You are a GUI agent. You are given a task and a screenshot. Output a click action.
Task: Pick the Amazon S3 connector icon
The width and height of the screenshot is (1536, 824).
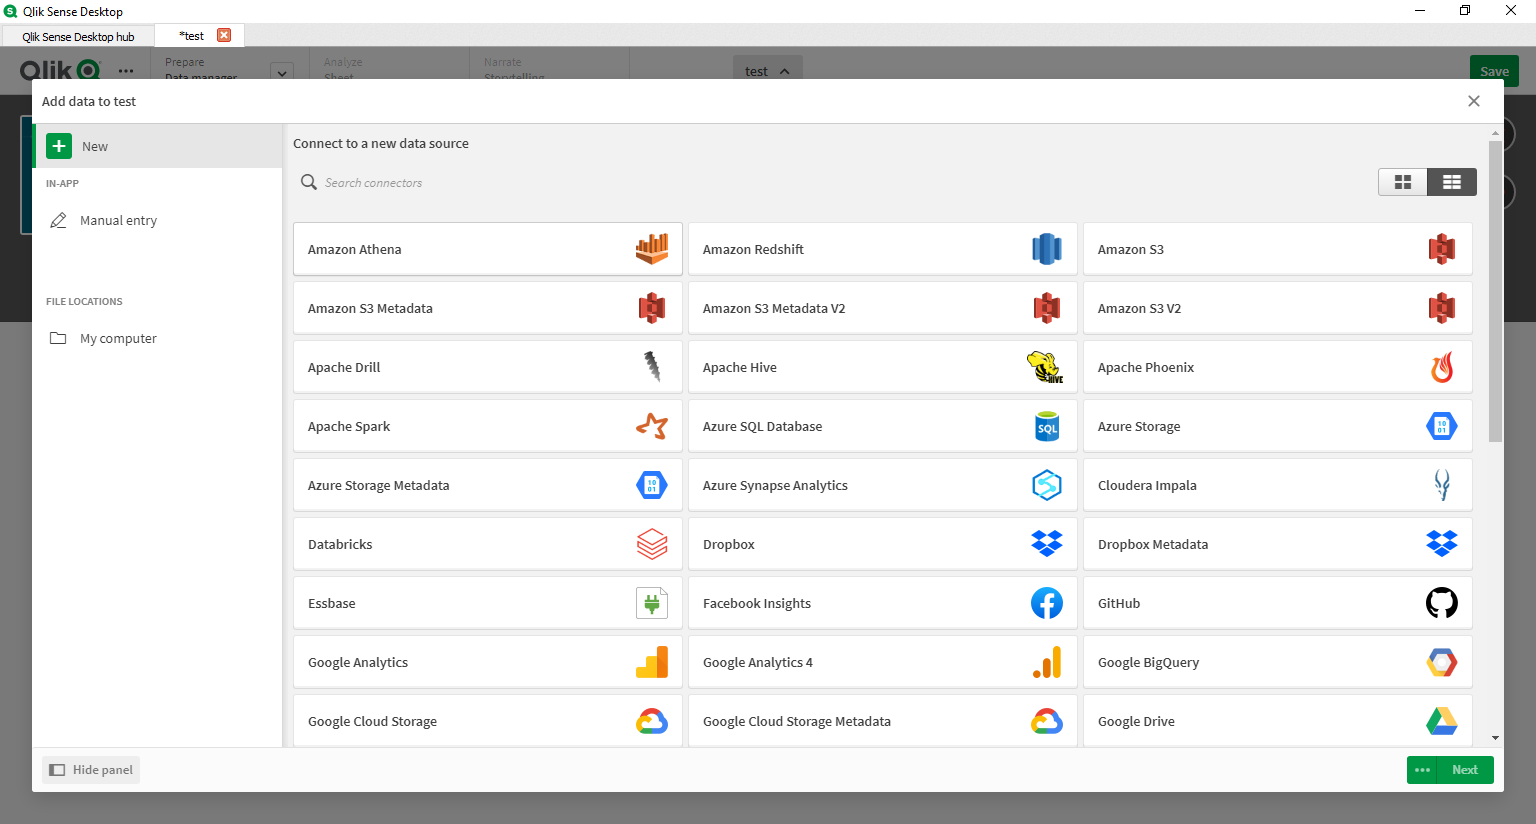pos(1442,249)
